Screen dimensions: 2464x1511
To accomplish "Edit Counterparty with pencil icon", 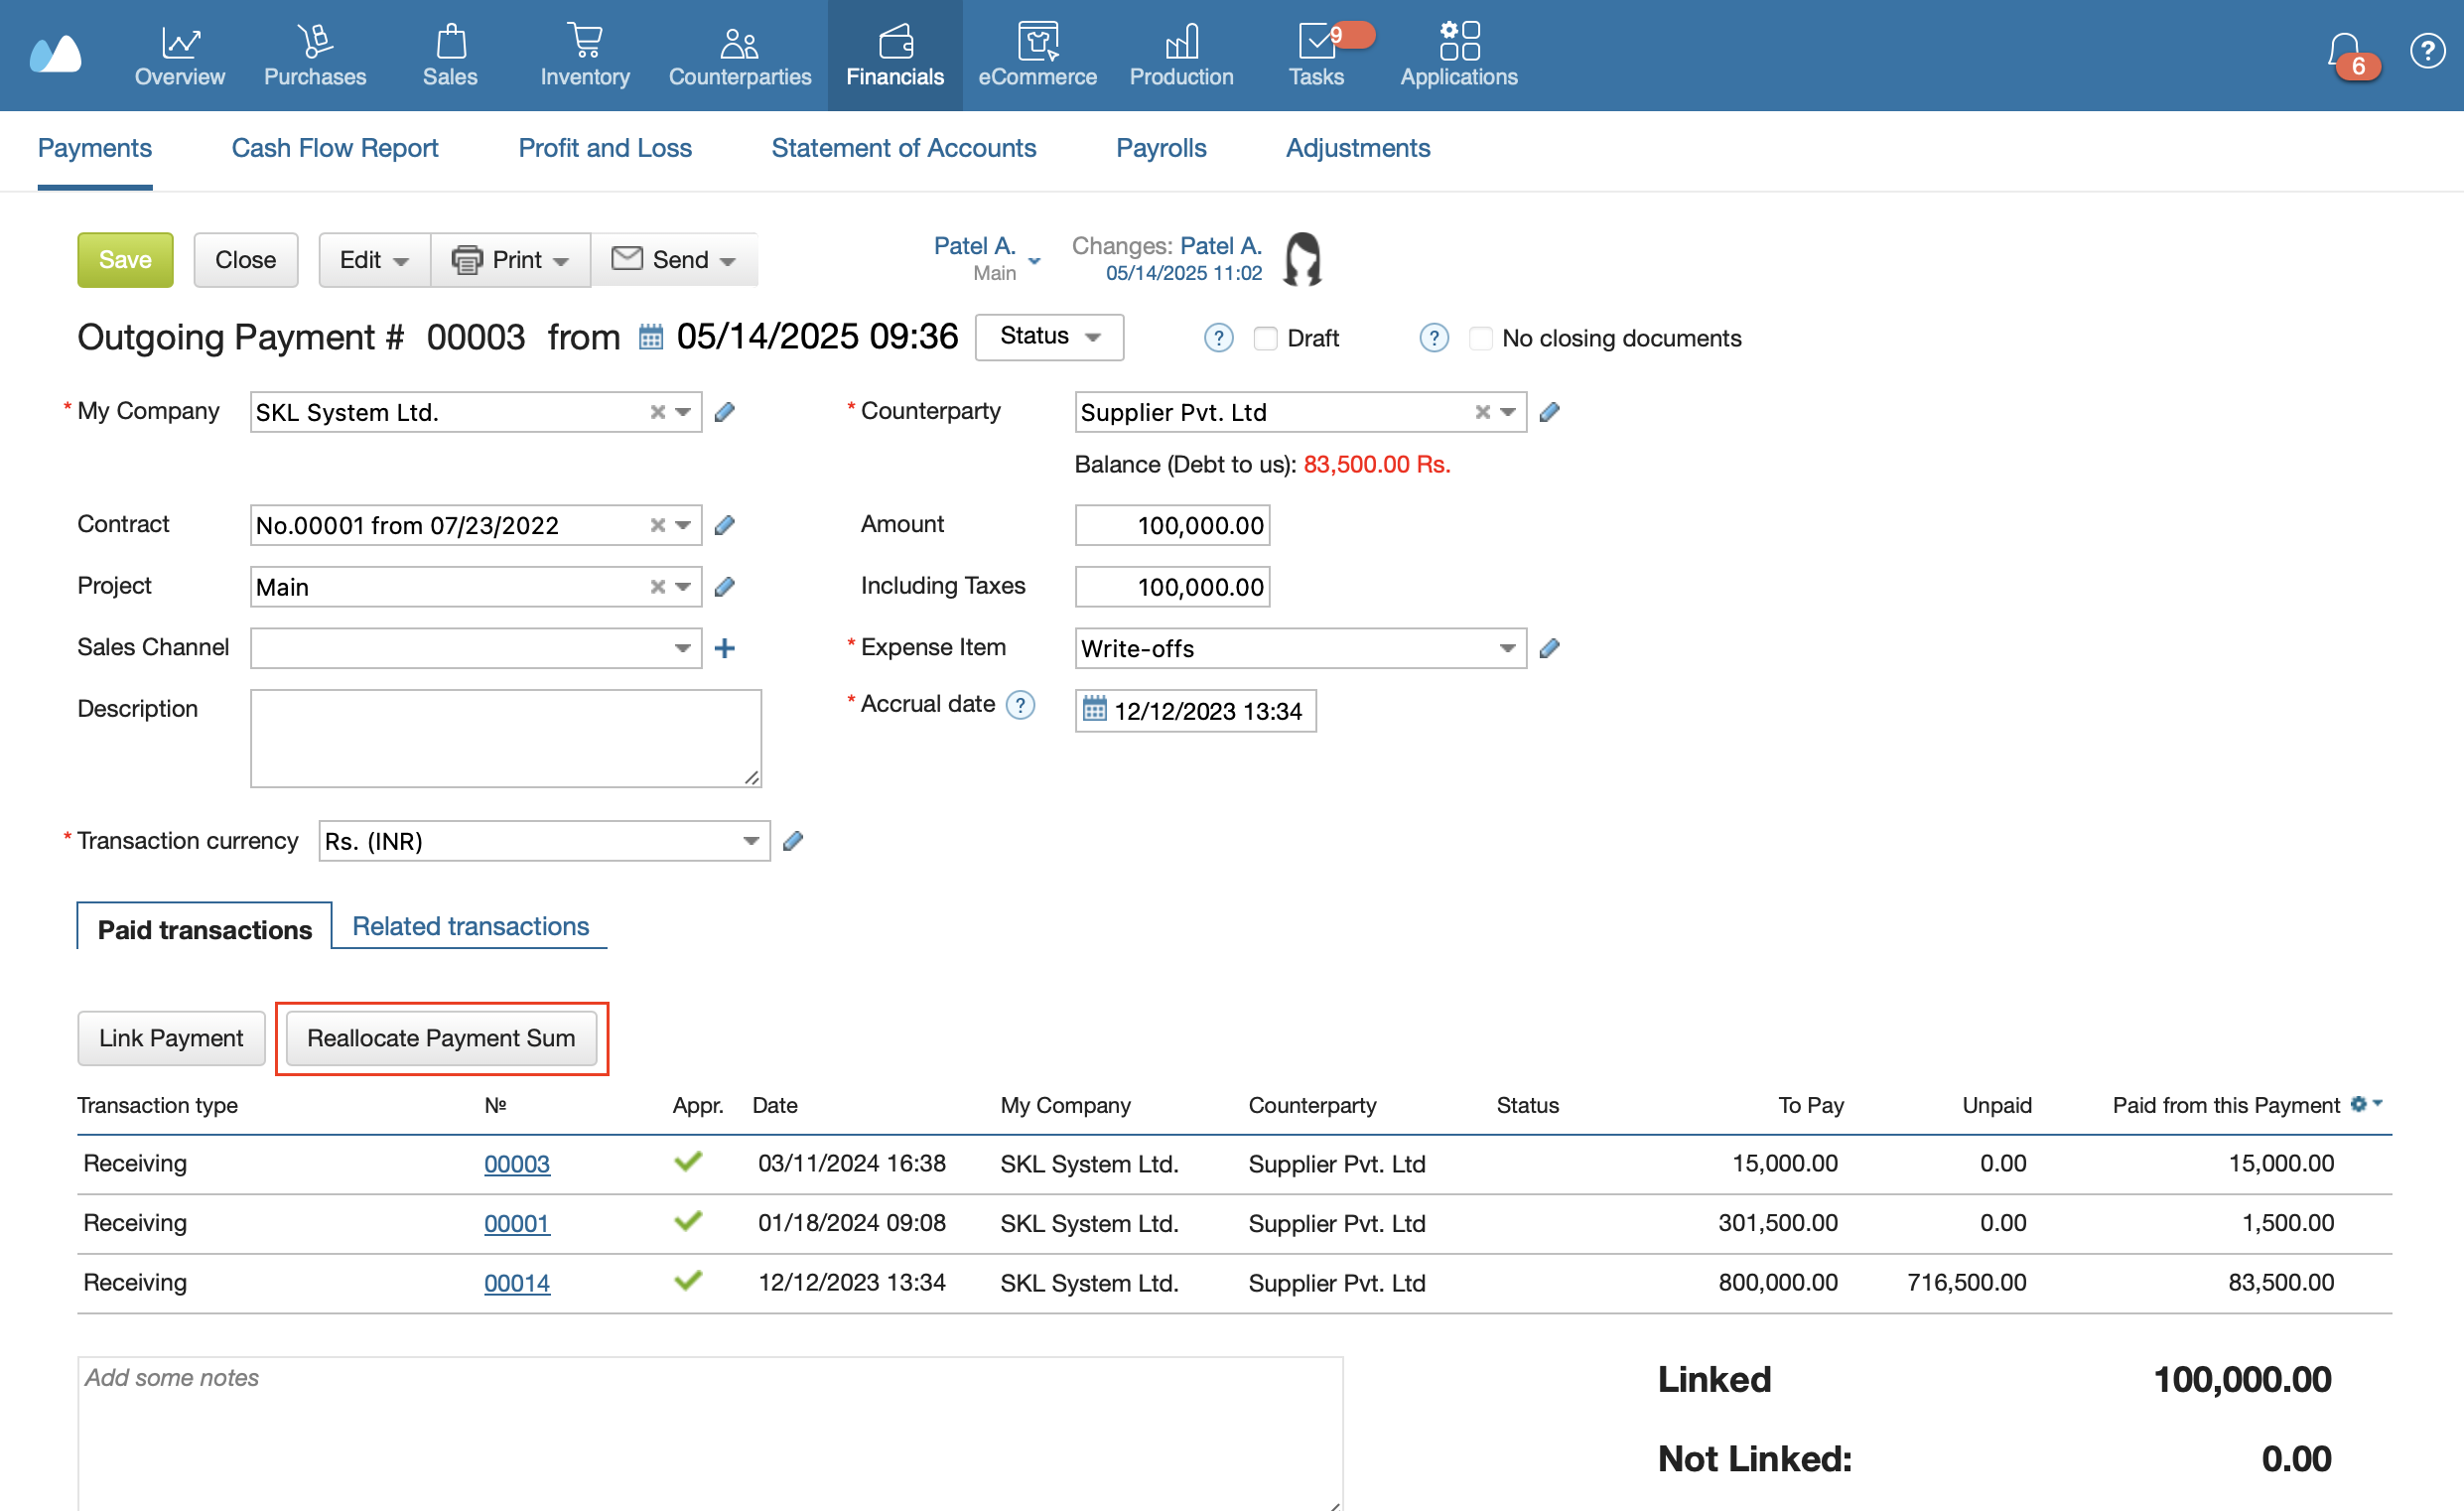I will pyautogui.click(x=1550, y=412).
